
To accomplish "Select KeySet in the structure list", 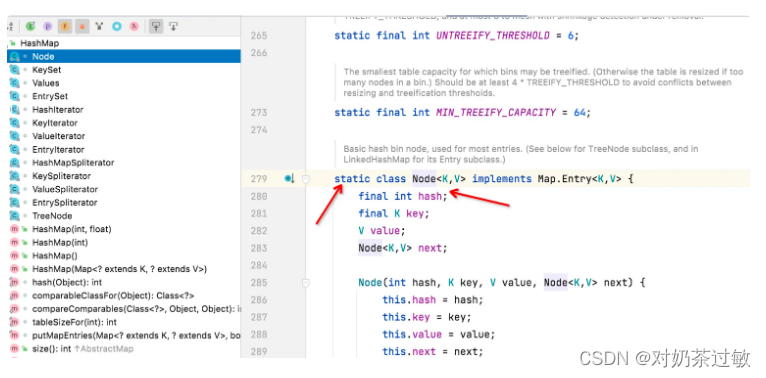I will point(47,70).
